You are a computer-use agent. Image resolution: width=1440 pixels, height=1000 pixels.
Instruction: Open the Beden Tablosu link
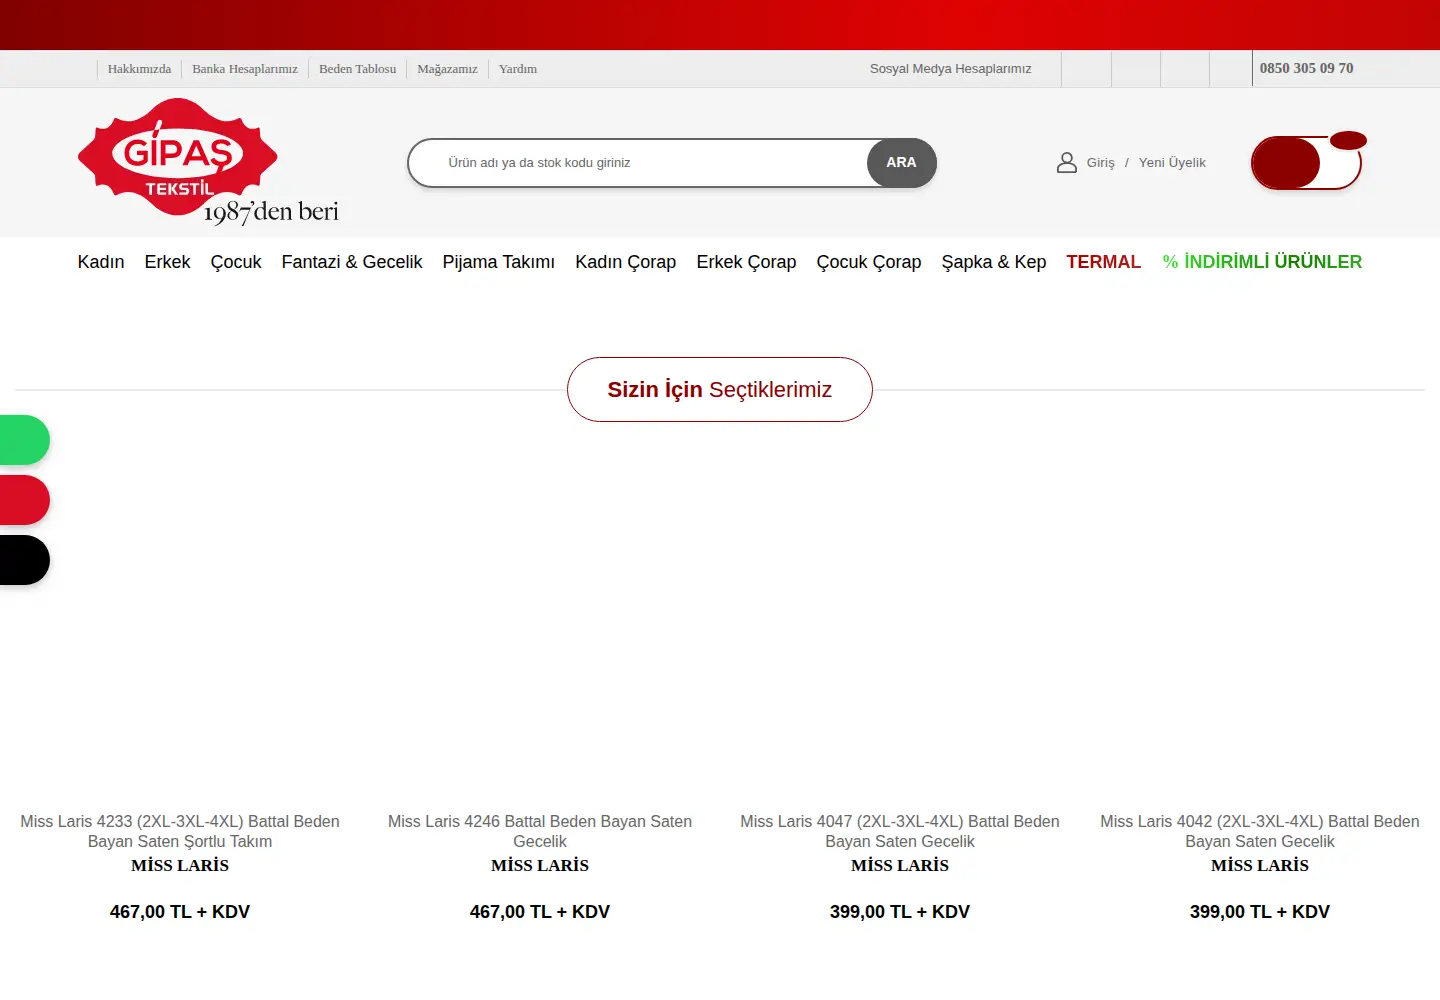coord(357,69)
